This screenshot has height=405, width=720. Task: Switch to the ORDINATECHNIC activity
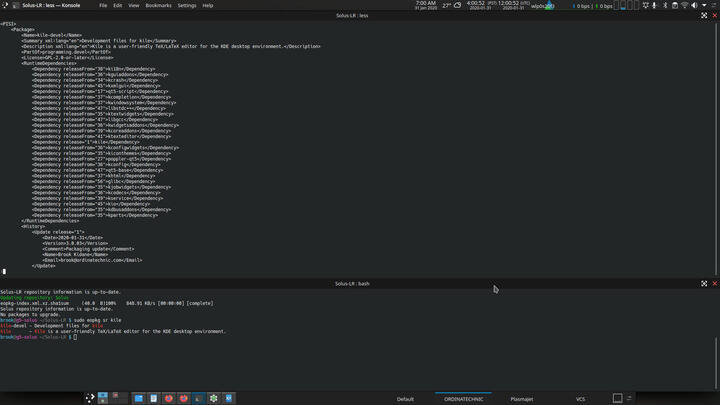(x=463, y=399)
